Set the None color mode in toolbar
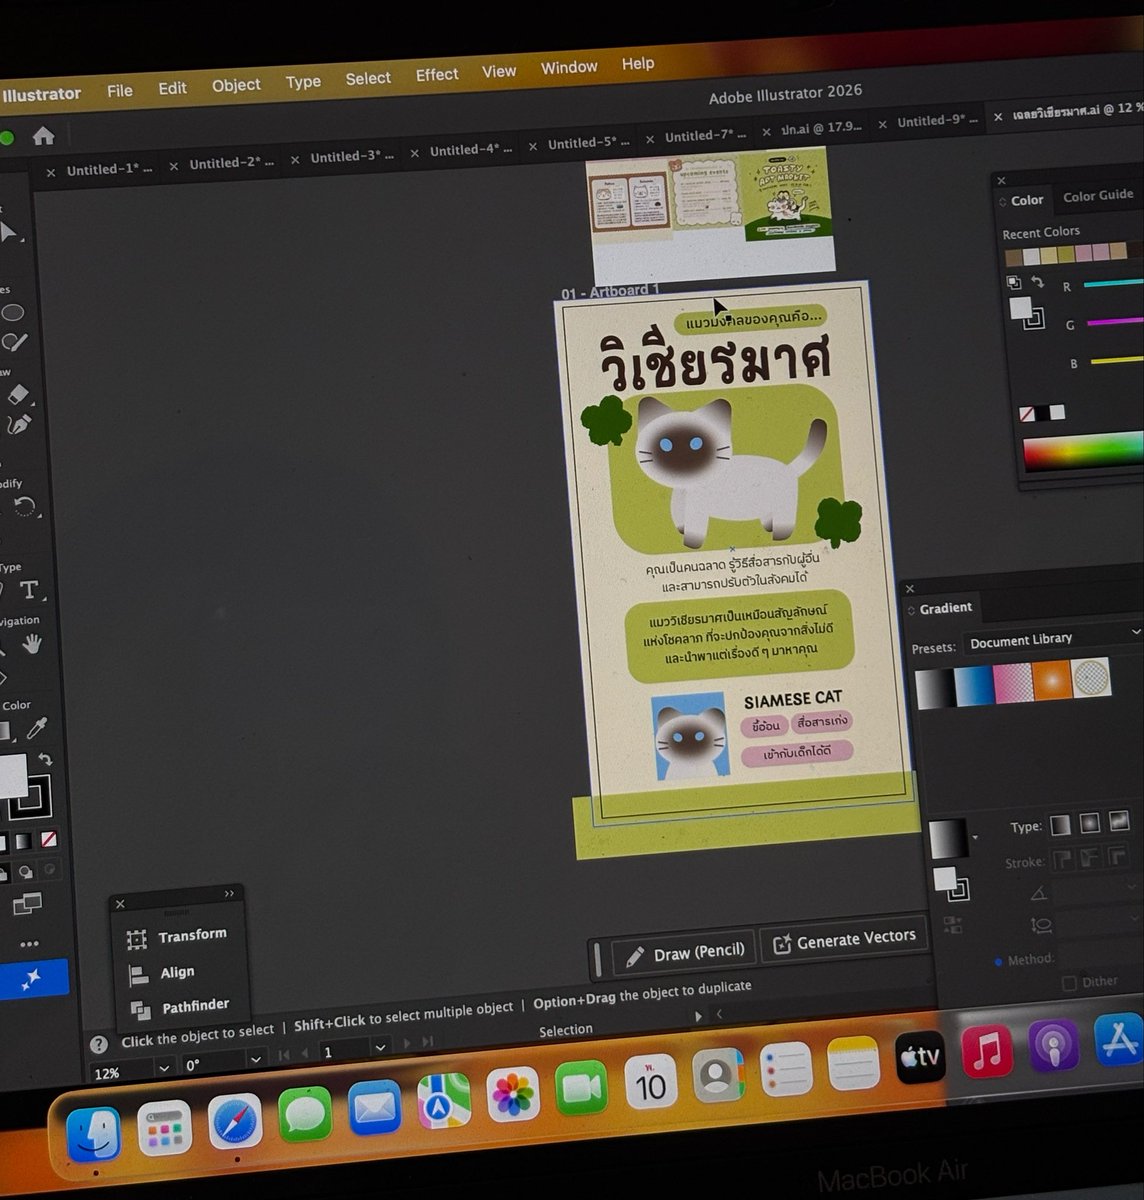The width and height of the screenshot is (1144, 1200). pos(48,839)
